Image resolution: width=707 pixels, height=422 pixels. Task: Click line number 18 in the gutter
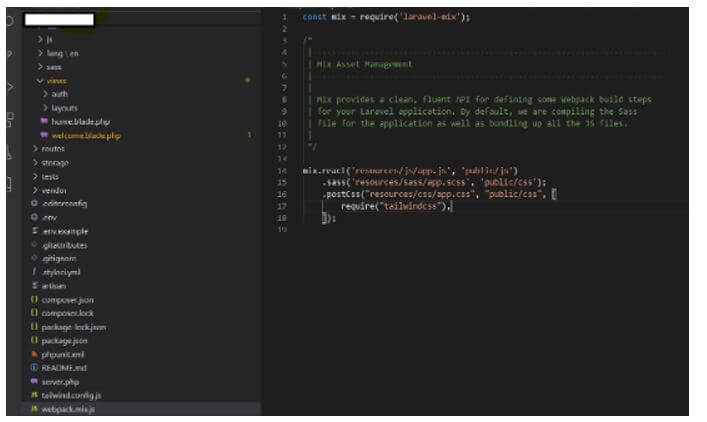[x=282, y=218]
